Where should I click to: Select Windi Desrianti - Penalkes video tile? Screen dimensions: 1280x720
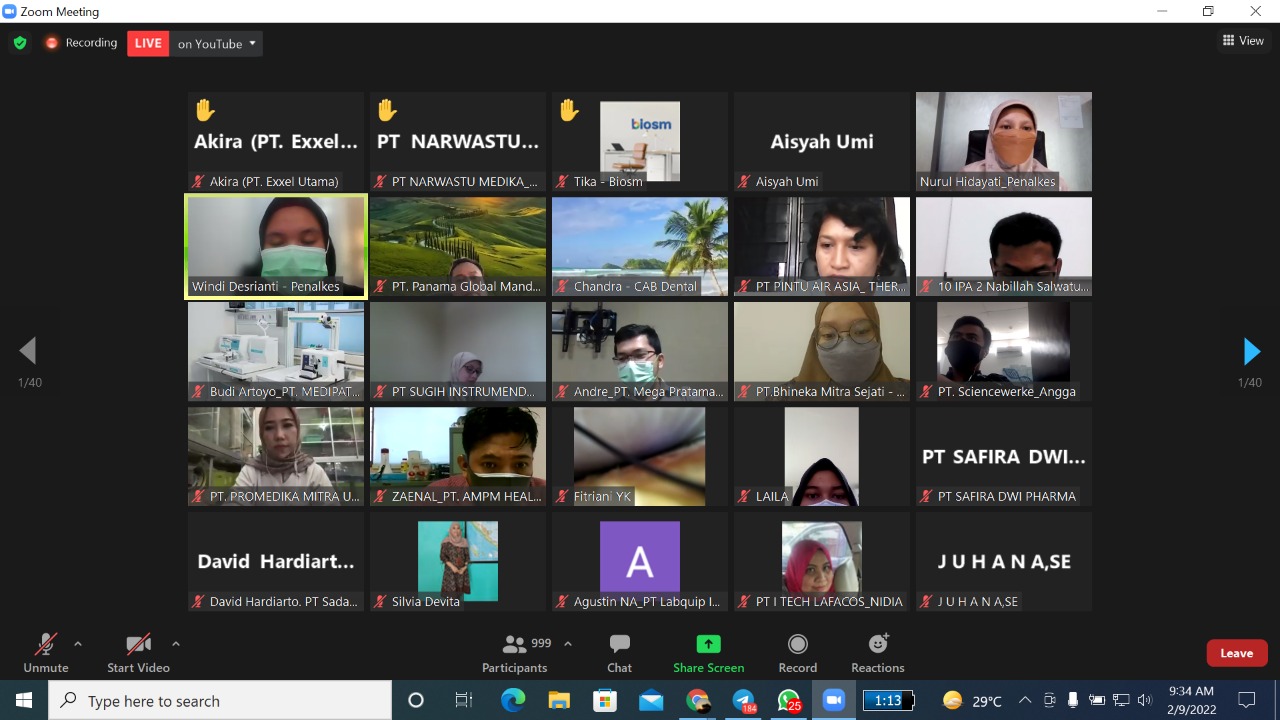(x=276, y=246)
